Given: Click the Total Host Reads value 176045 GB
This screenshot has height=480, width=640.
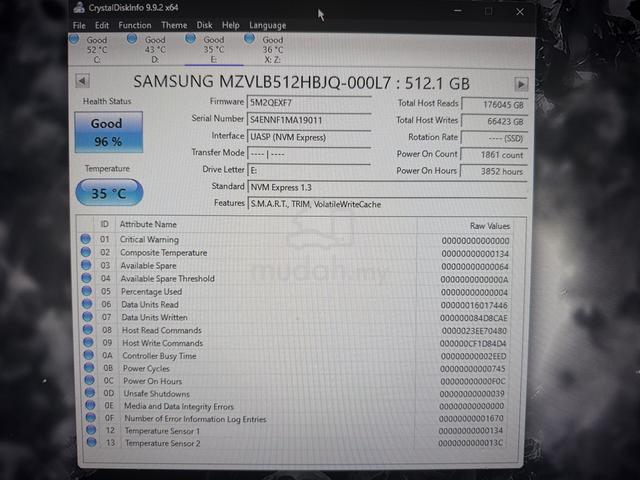Looking at the screenshot, I should pos(494,104).
